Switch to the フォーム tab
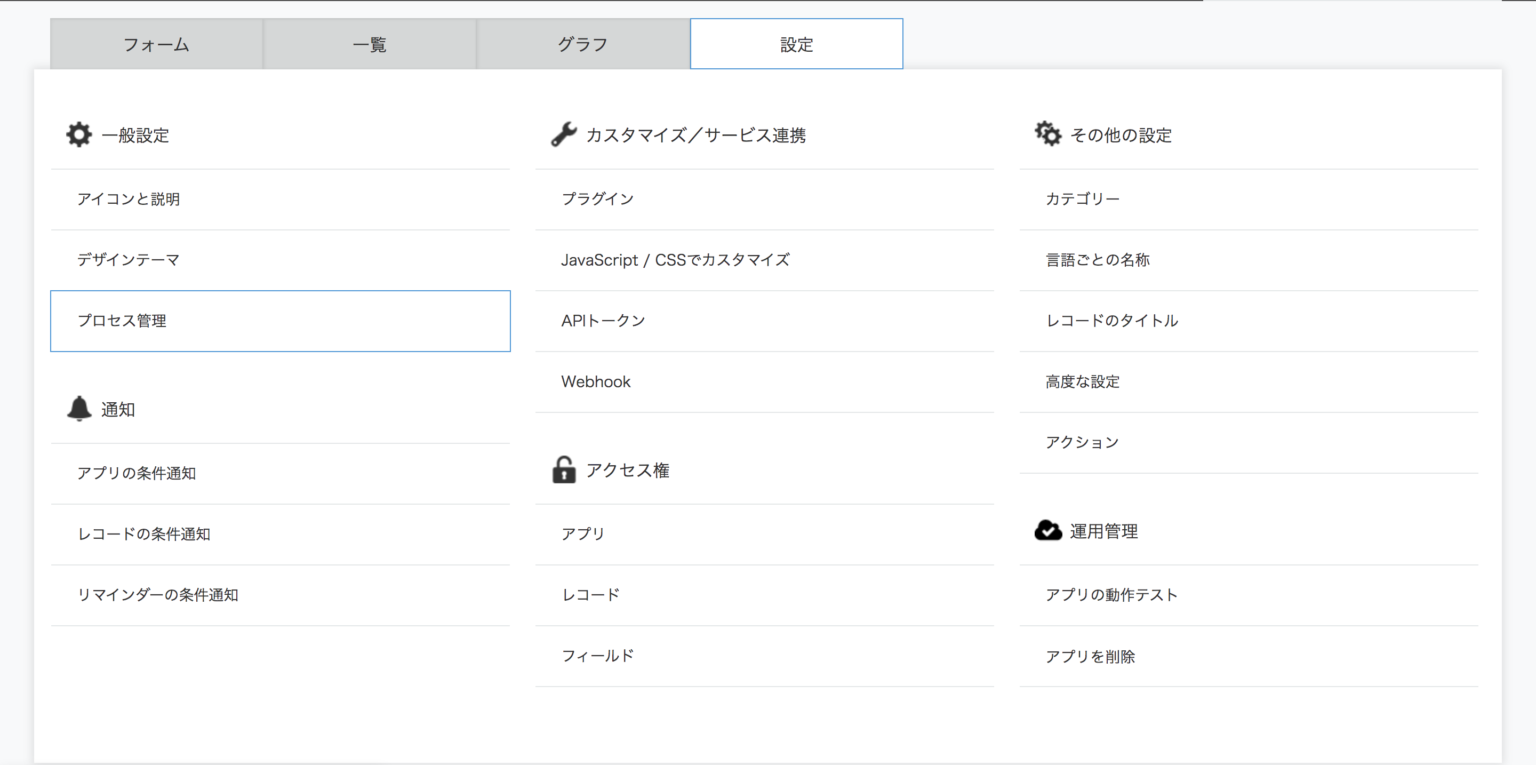 [x=156, y=44]
